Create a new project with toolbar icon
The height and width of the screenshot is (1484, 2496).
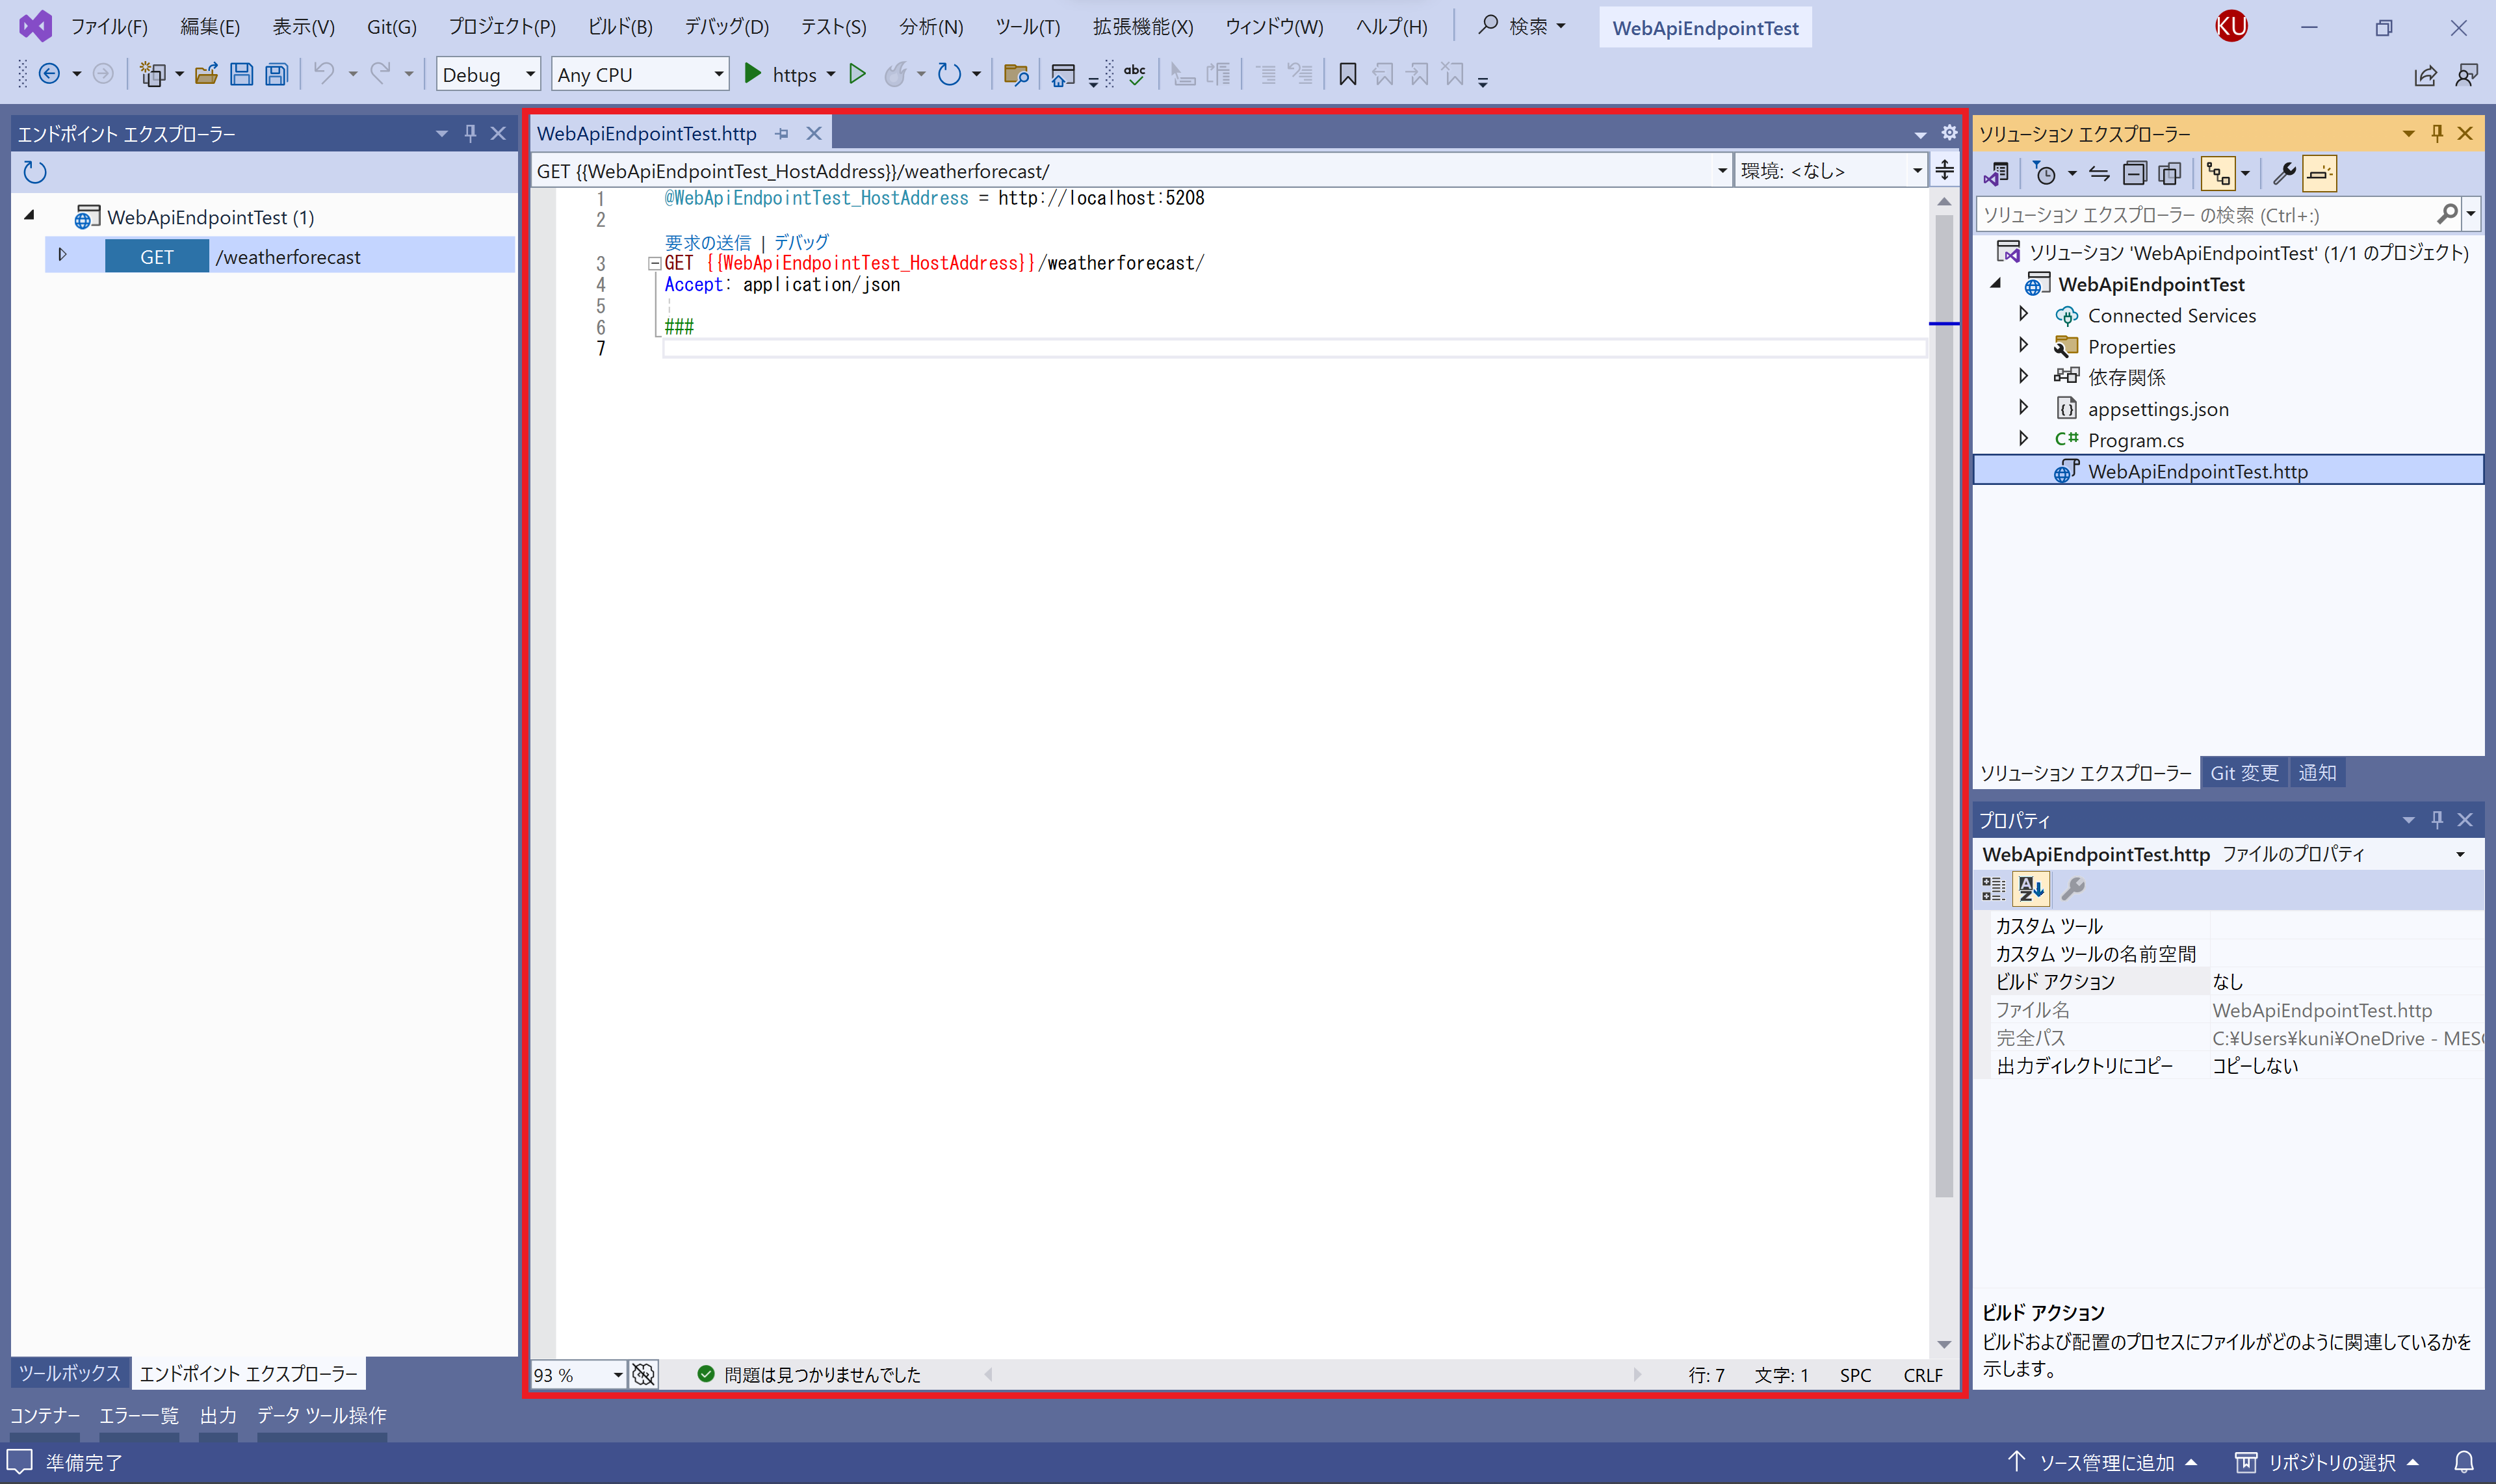point(153,74)
